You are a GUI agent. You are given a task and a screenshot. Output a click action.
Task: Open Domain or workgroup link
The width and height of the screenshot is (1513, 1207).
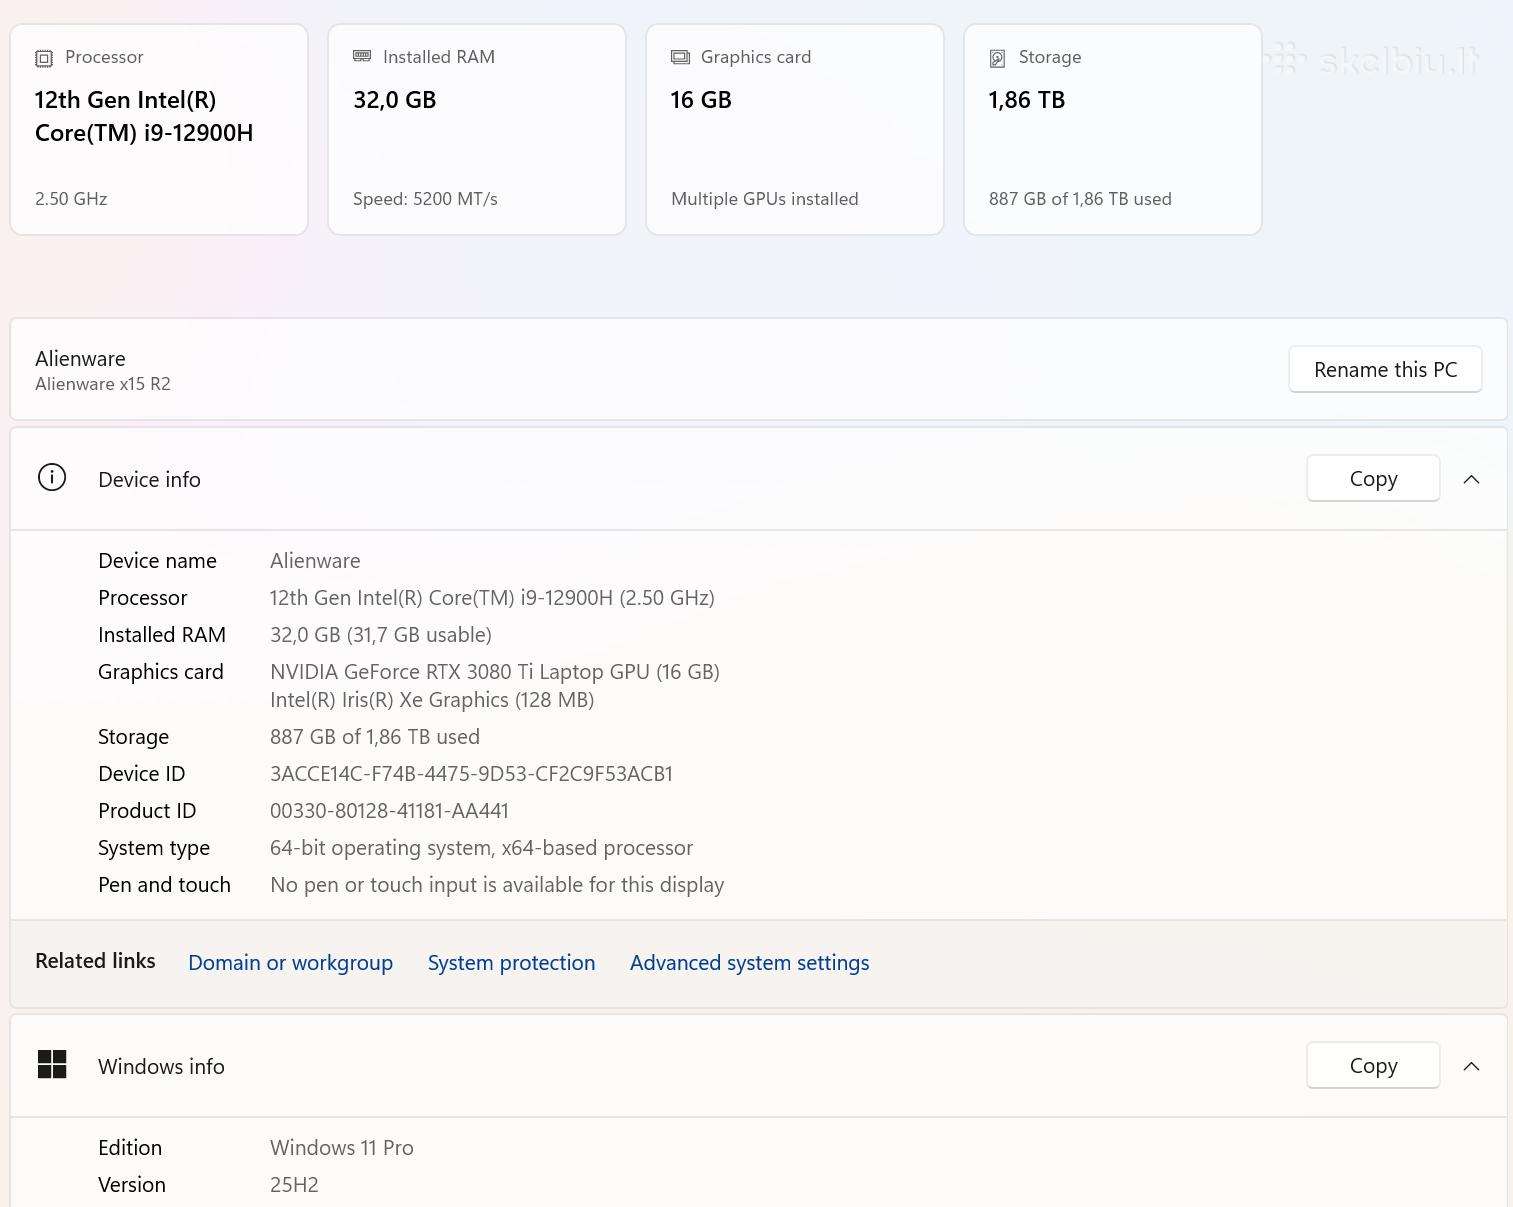pos(290,962)
